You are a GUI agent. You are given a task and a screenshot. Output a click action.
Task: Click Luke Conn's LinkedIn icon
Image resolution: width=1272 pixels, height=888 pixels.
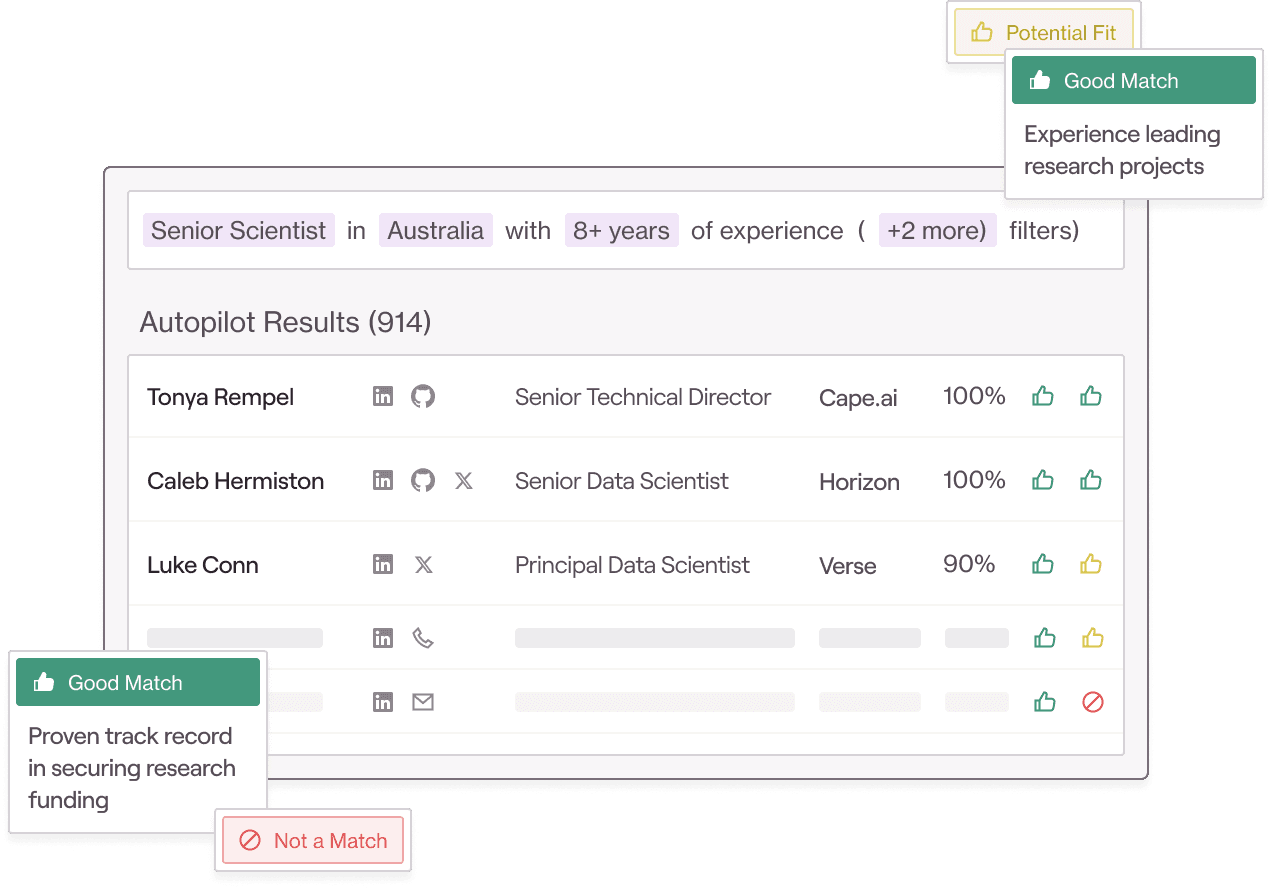click(383, 565)
